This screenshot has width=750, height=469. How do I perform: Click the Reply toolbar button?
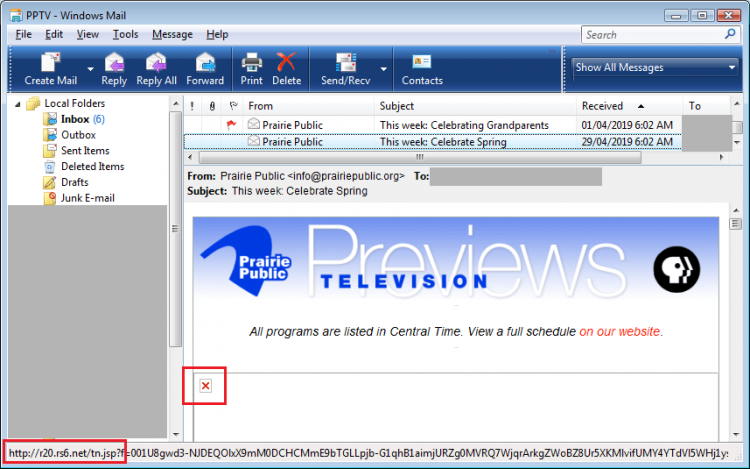pos(114,69)
